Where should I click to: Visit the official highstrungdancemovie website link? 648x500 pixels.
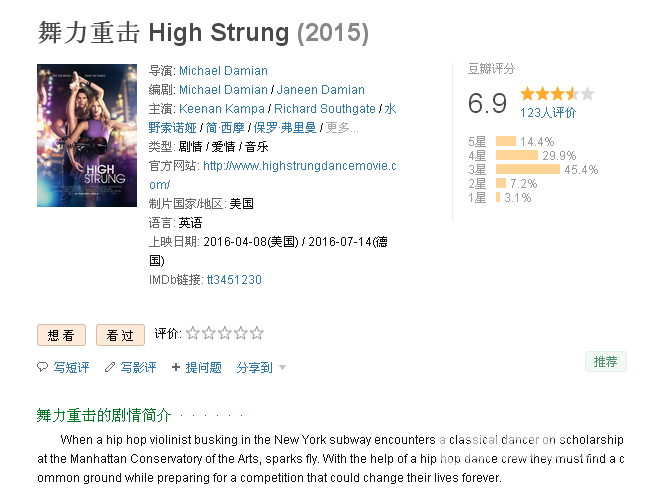(x=273, y=175)
